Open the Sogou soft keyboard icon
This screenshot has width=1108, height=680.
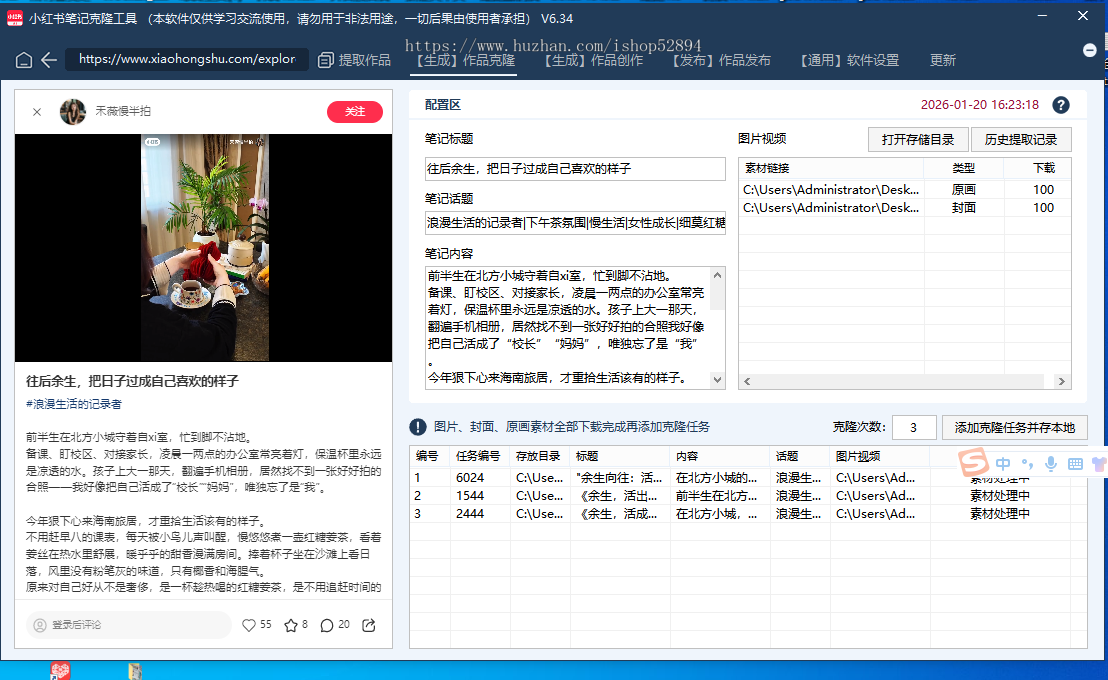[x=1075, y=464]
